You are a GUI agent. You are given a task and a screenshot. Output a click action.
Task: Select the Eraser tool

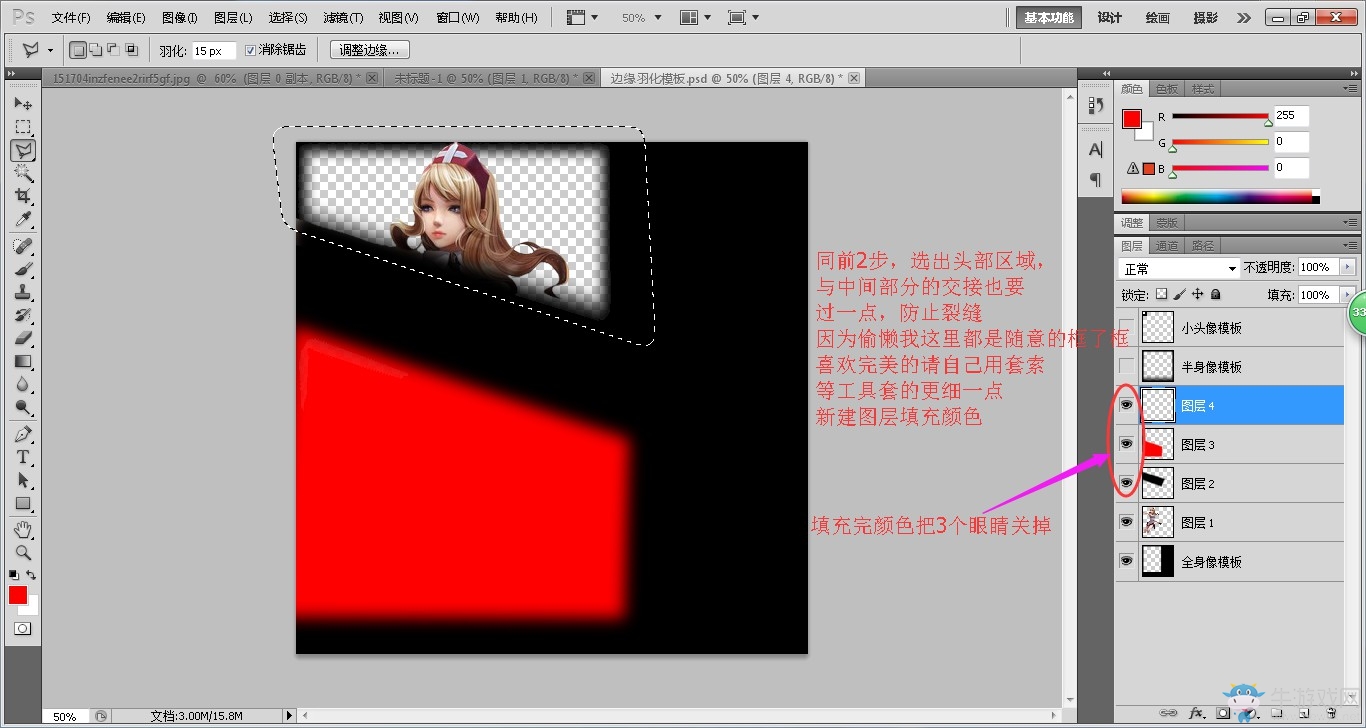point(23,338)
